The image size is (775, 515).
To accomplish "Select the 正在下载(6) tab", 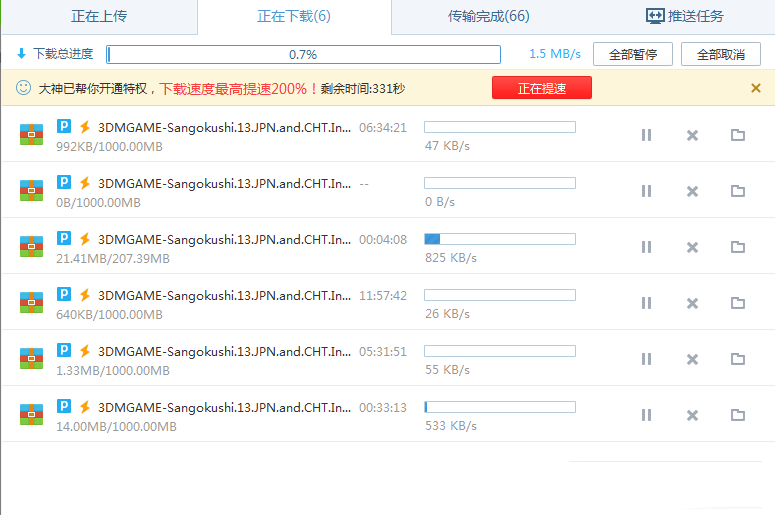I will [294, 16].
